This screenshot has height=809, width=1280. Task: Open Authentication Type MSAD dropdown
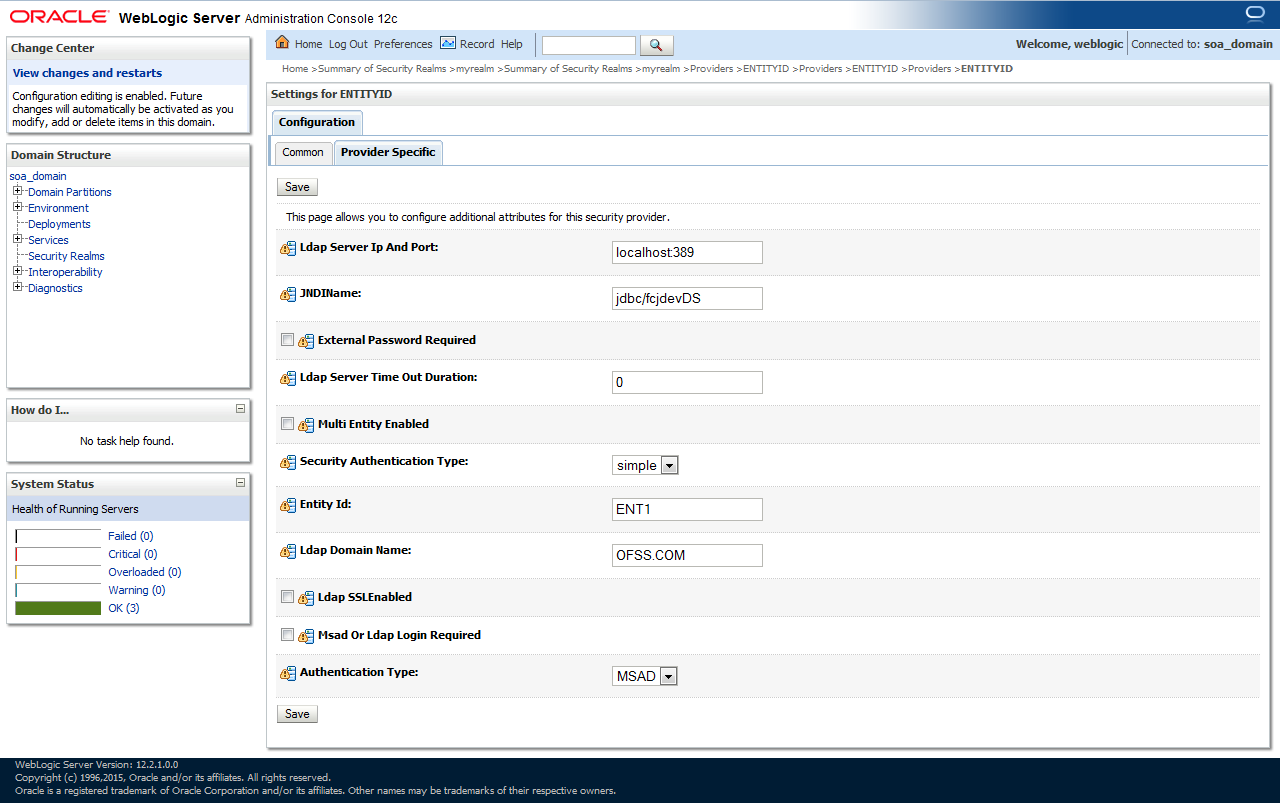645,676
